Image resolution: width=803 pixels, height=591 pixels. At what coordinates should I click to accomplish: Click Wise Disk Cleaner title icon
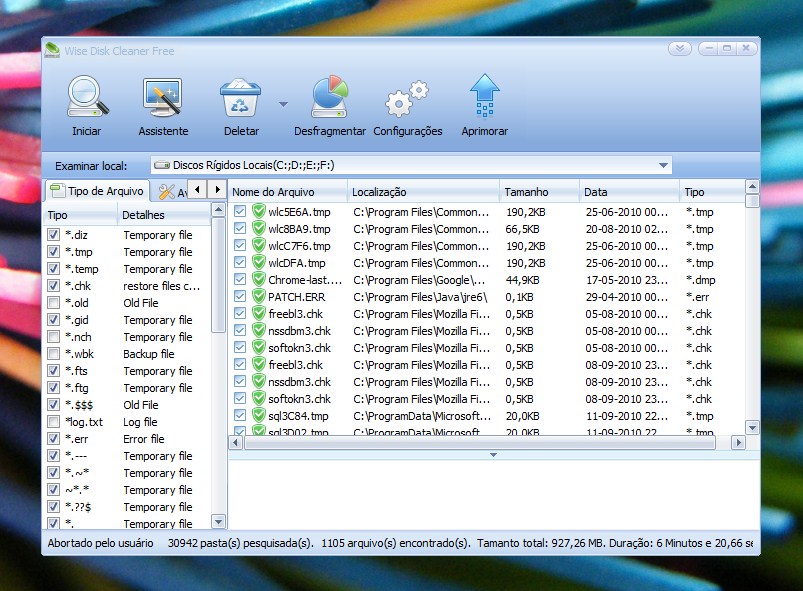(52, 50)
